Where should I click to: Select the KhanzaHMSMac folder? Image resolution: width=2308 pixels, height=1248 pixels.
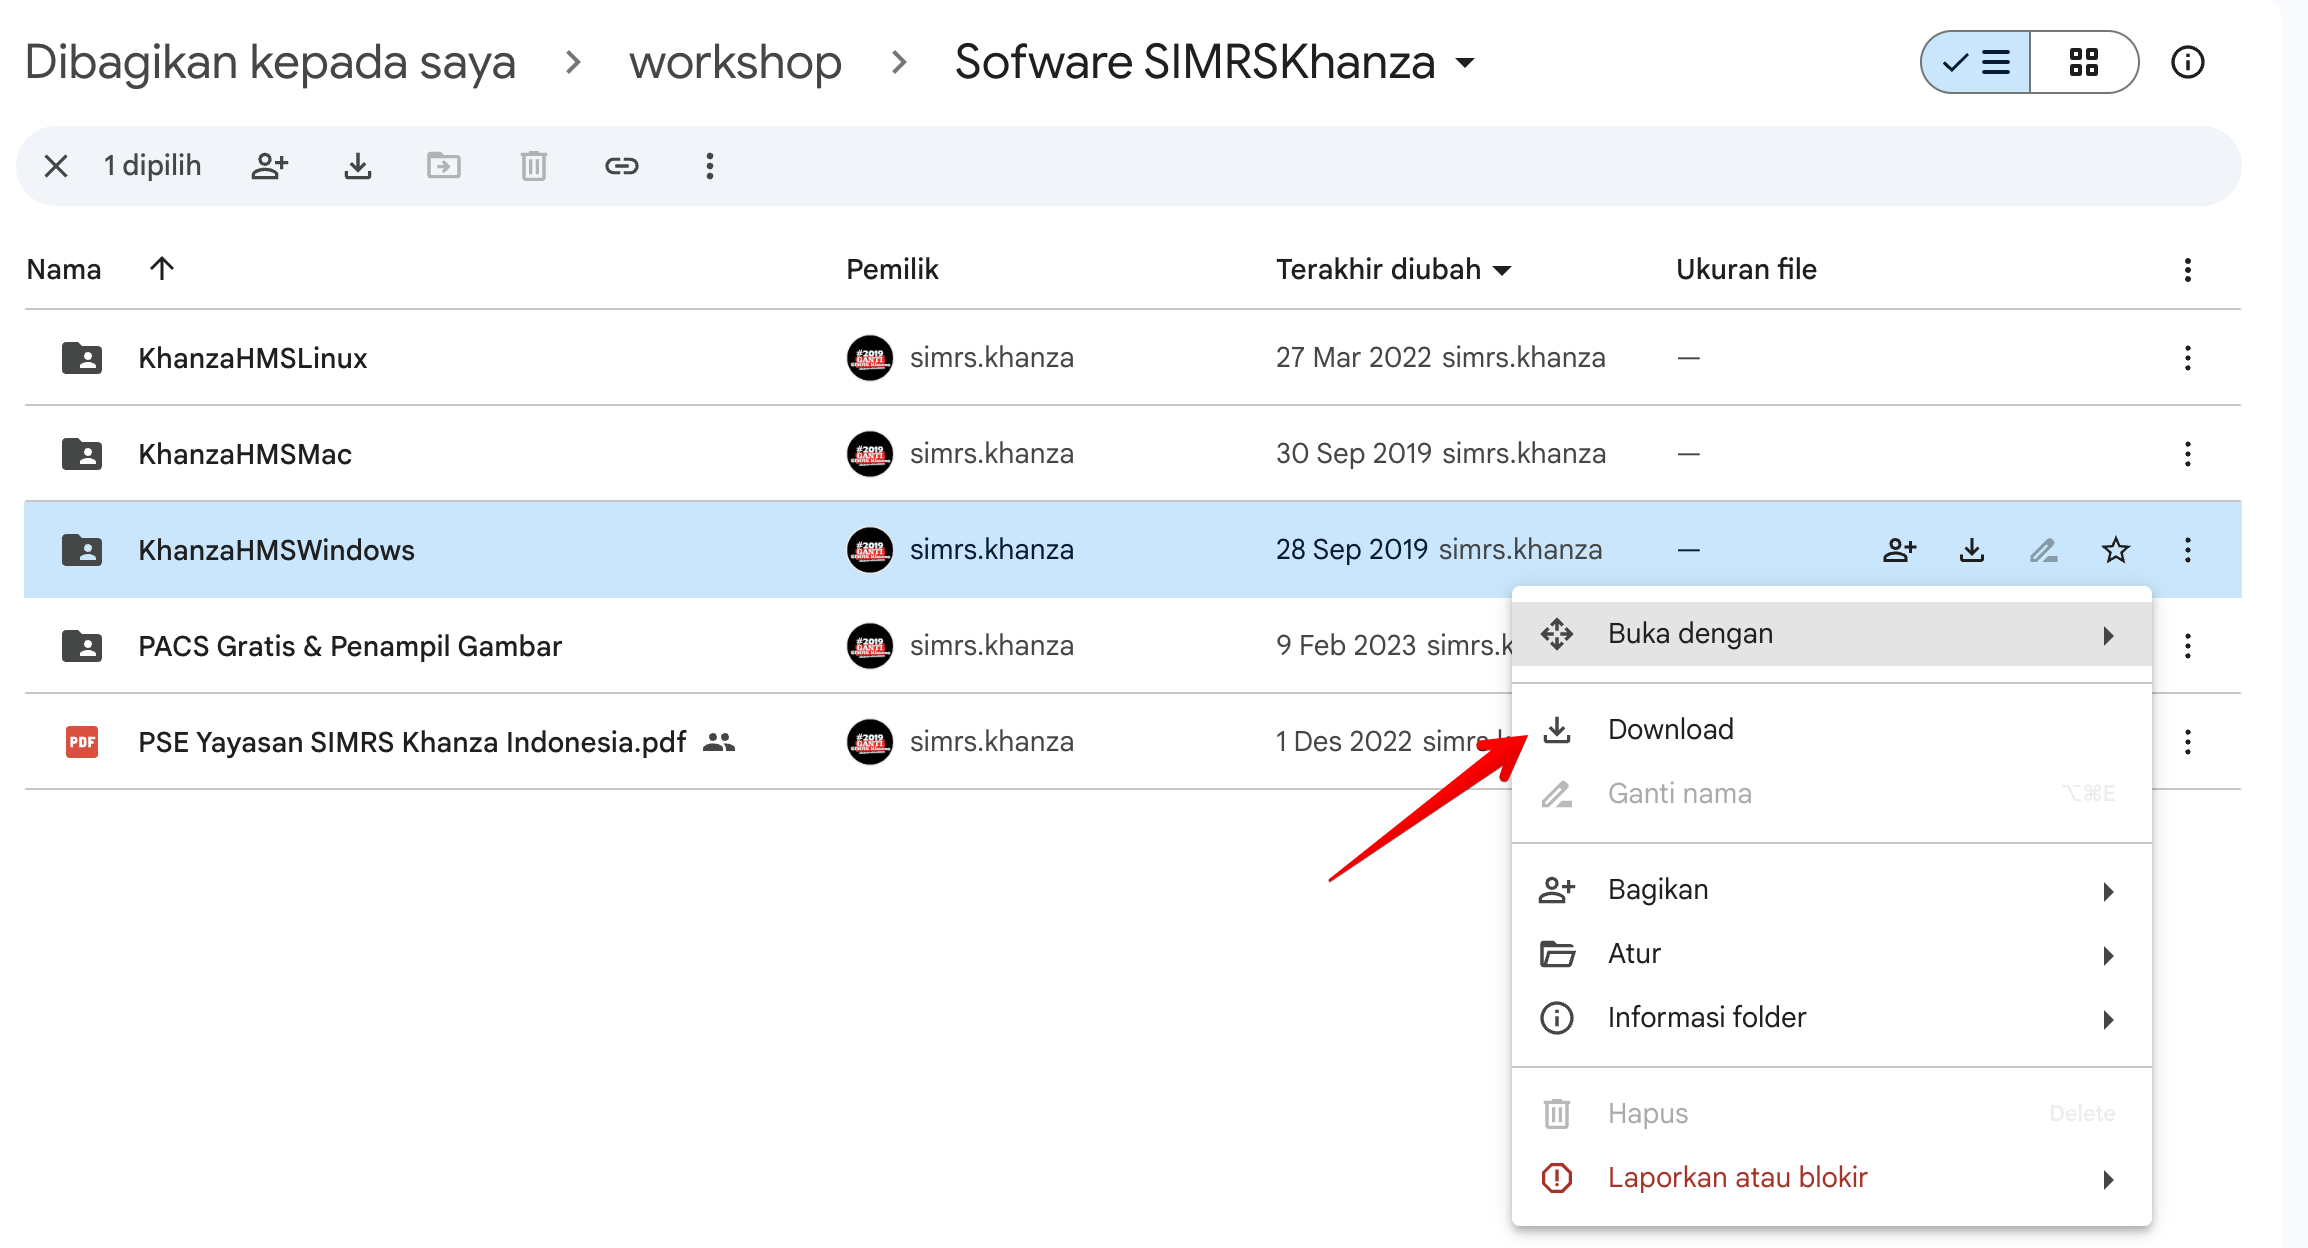click(245, 454)
